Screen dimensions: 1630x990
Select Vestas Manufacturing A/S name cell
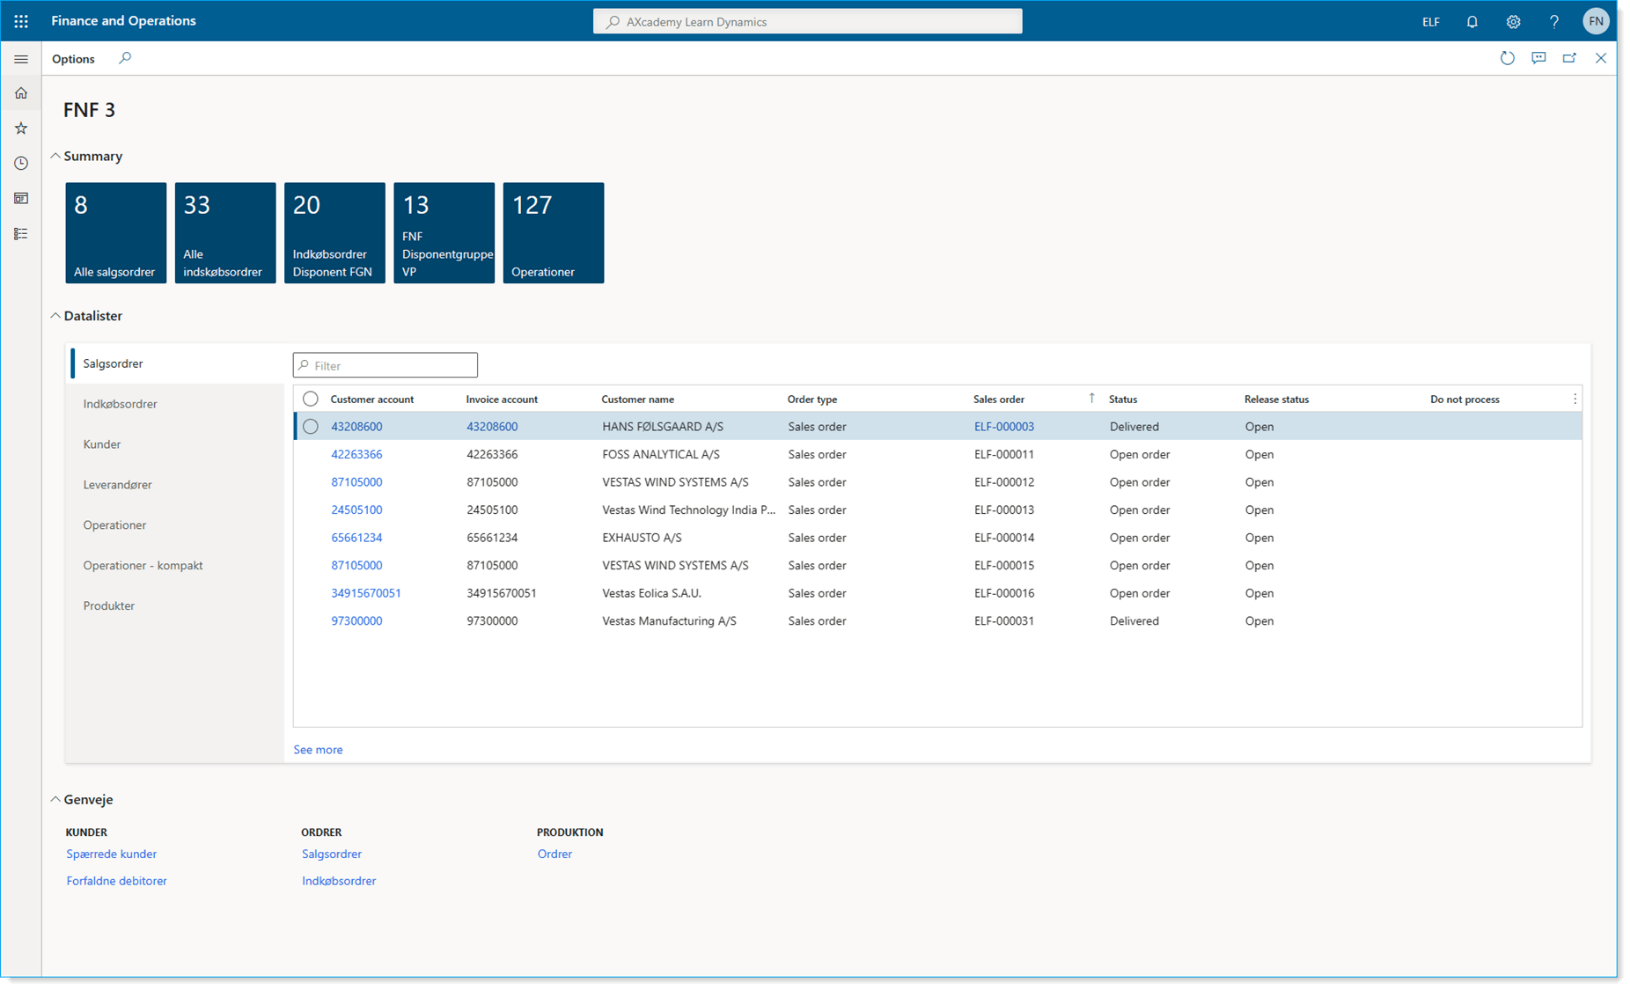[669, 621]
